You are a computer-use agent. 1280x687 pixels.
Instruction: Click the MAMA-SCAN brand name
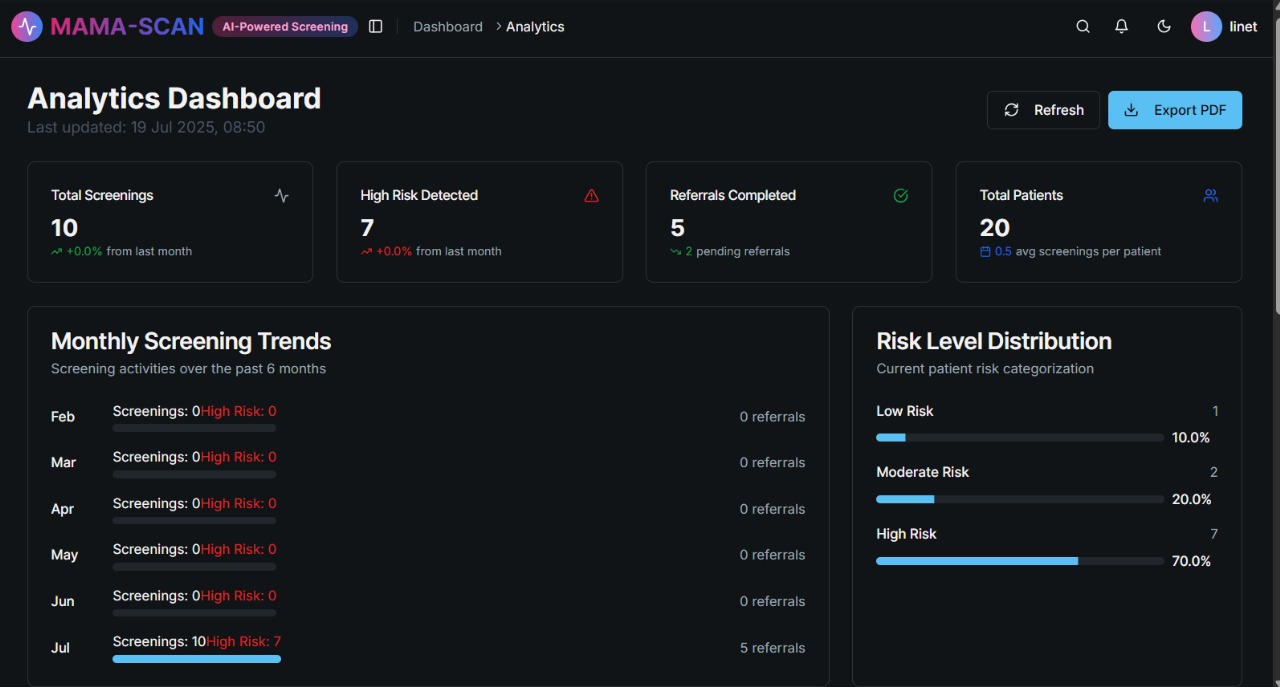(127, 27)
